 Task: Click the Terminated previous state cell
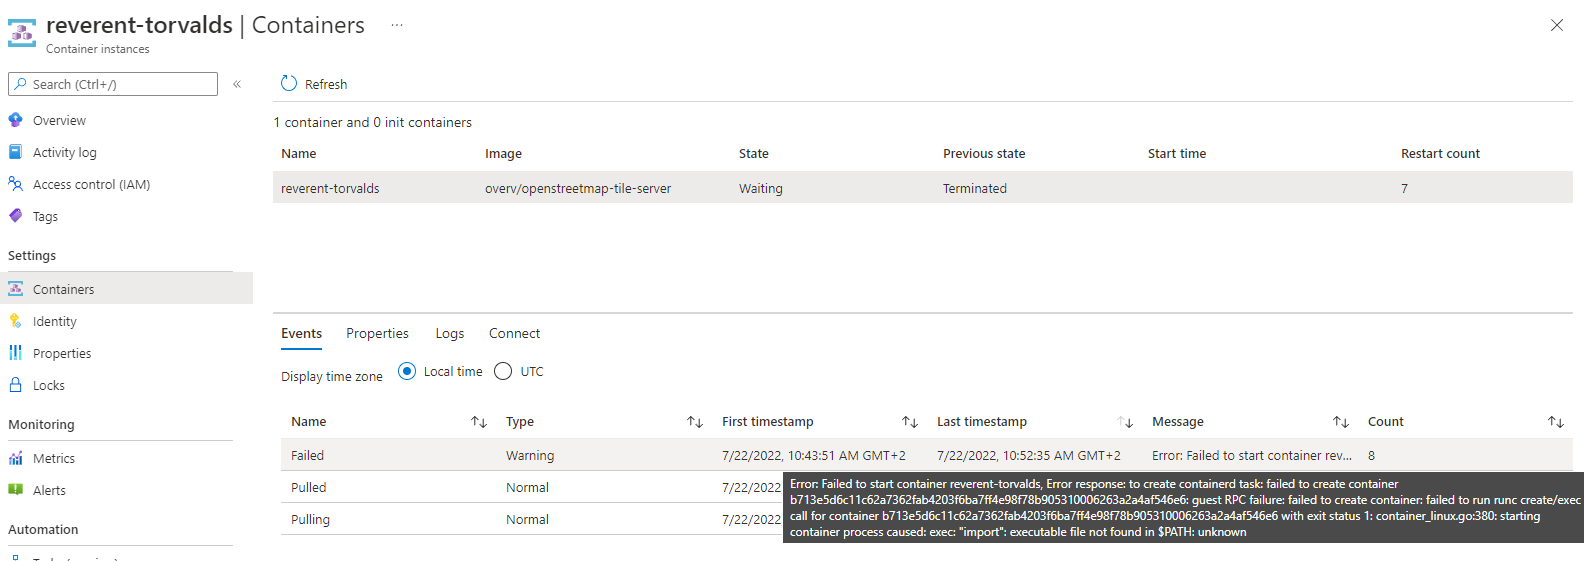(x=975, y=188)
